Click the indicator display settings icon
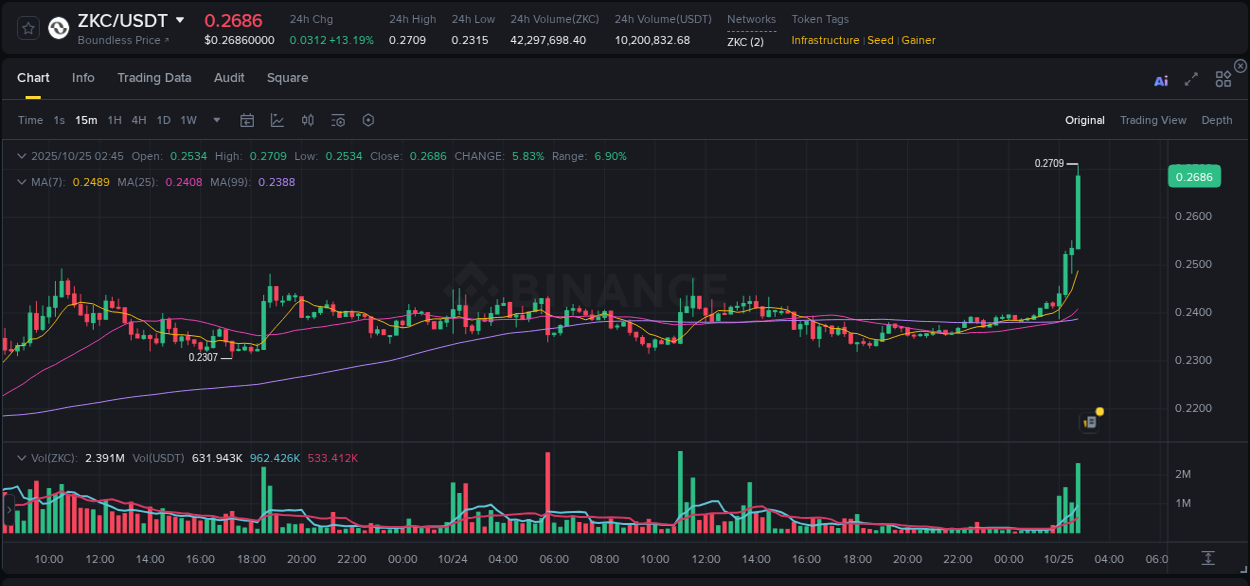Image resolution: width=1250 pixels, height=586 pixels. click(x=338, y=120)
